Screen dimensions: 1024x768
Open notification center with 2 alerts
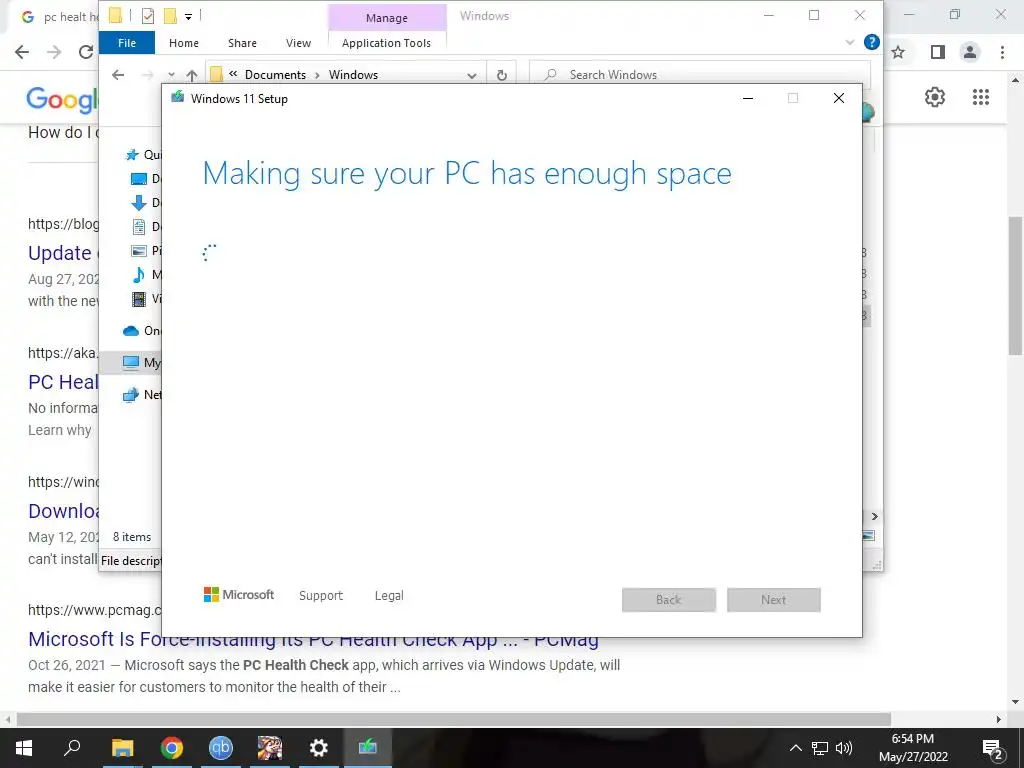click(x=993, y=749)
